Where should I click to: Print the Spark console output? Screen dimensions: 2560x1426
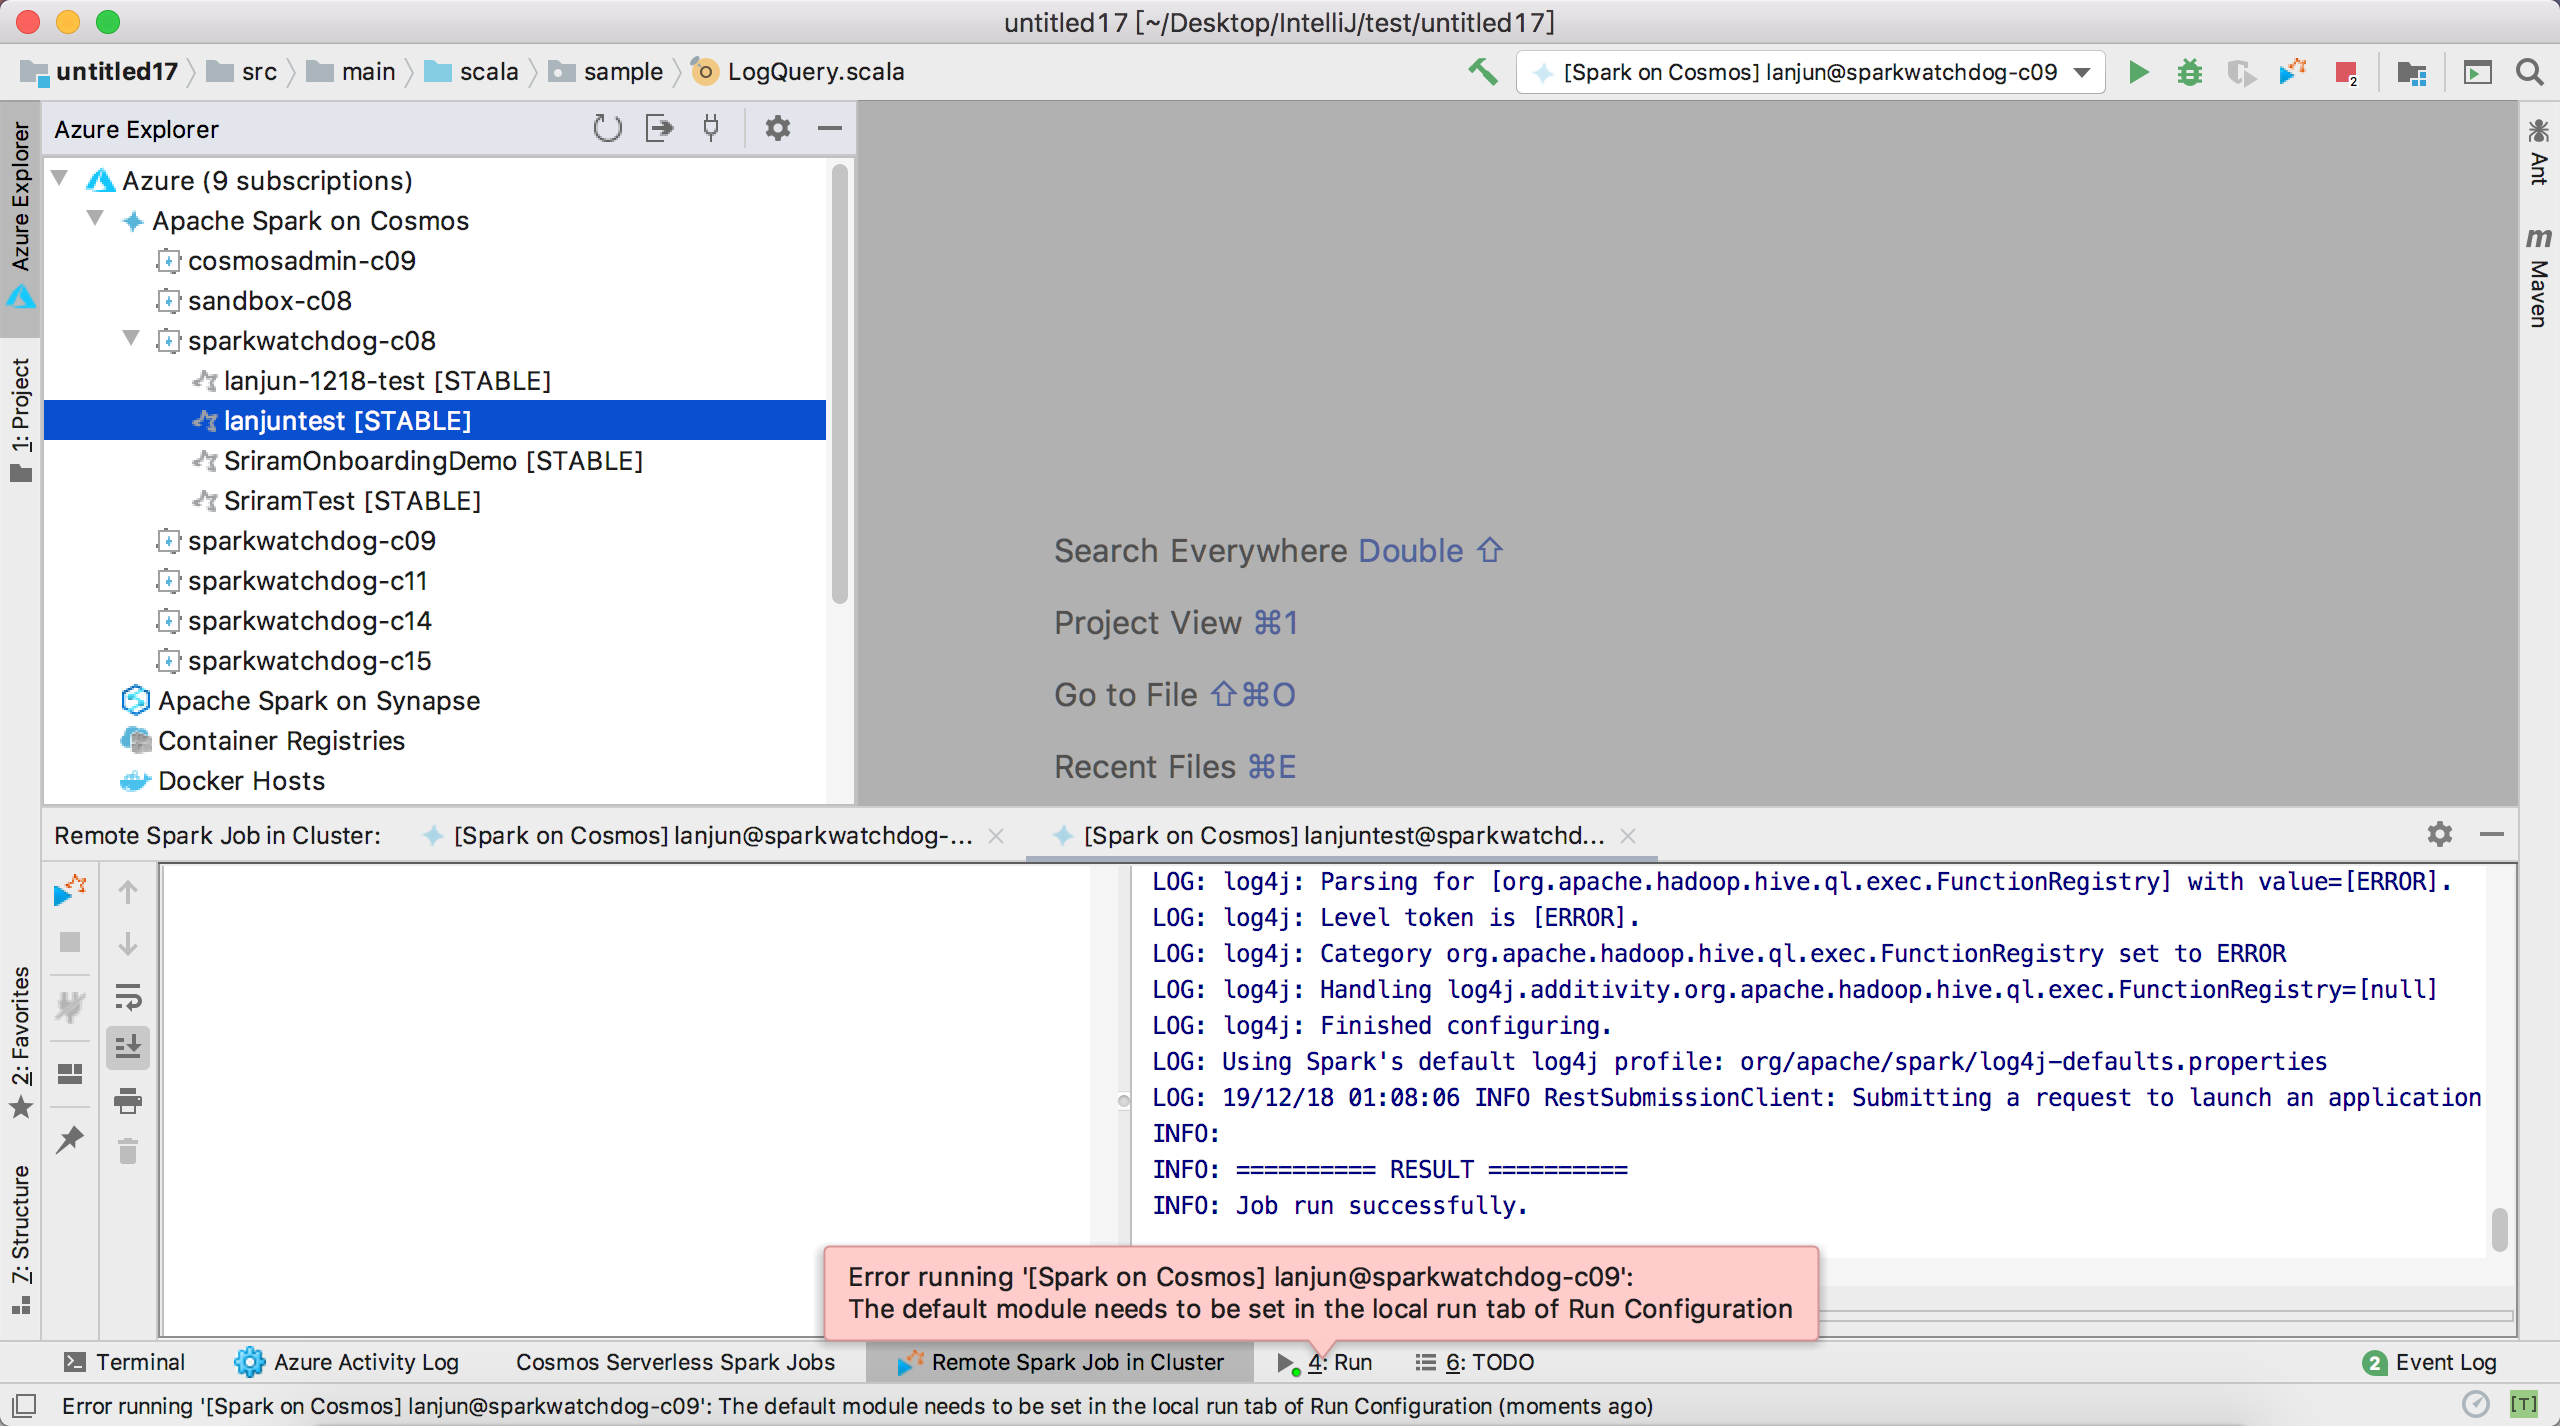[x=128, y=1100]
